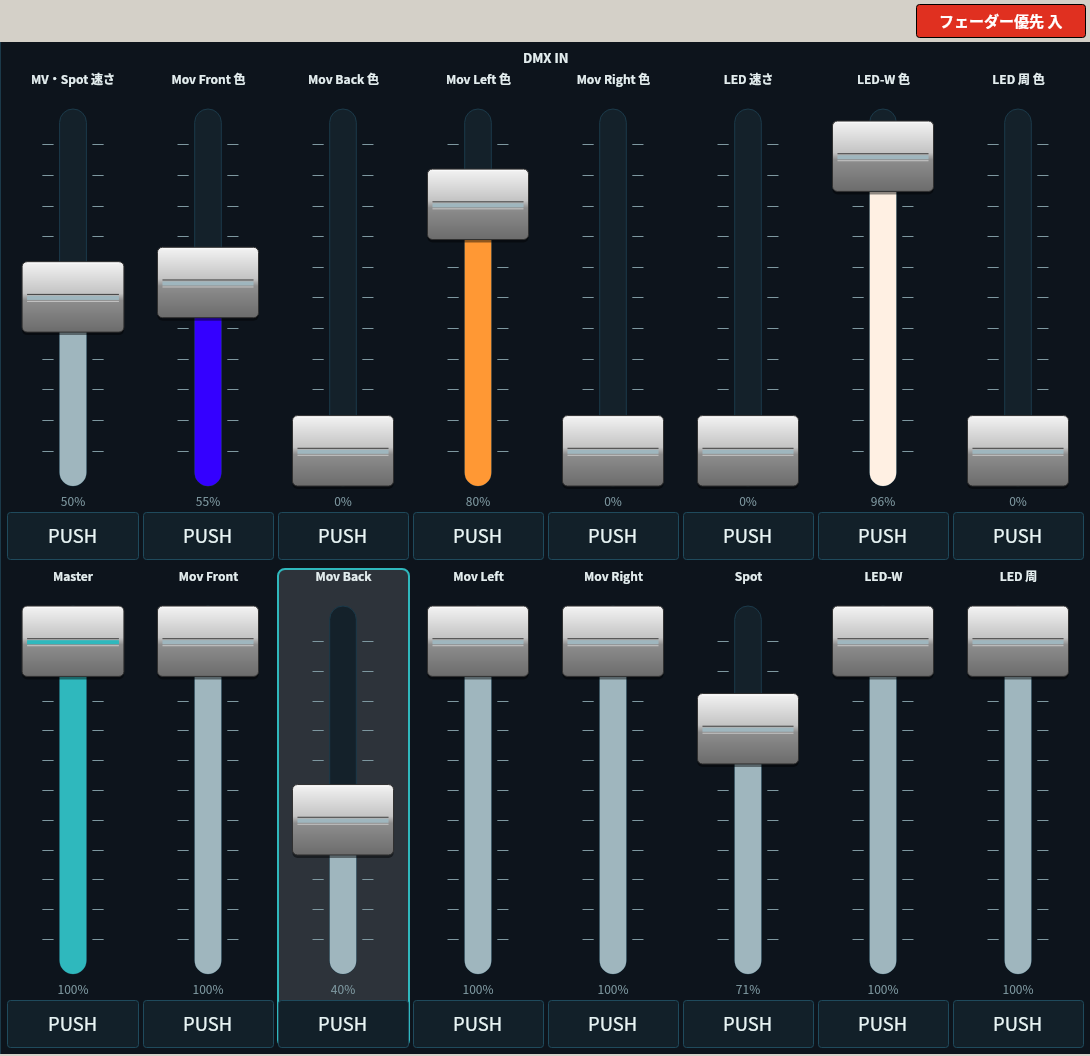Click PUSH under Mov Left dimmer fader
The height and width of the screenshot is (1056, 1090).
[x=478, y=1024]
